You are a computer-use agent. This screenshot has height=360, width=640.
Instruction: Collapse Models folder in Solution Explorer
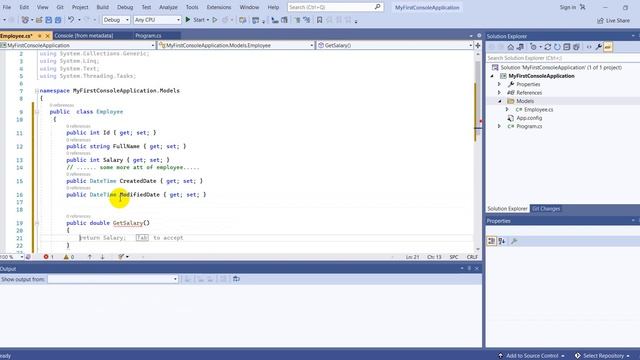click(499, 101)
